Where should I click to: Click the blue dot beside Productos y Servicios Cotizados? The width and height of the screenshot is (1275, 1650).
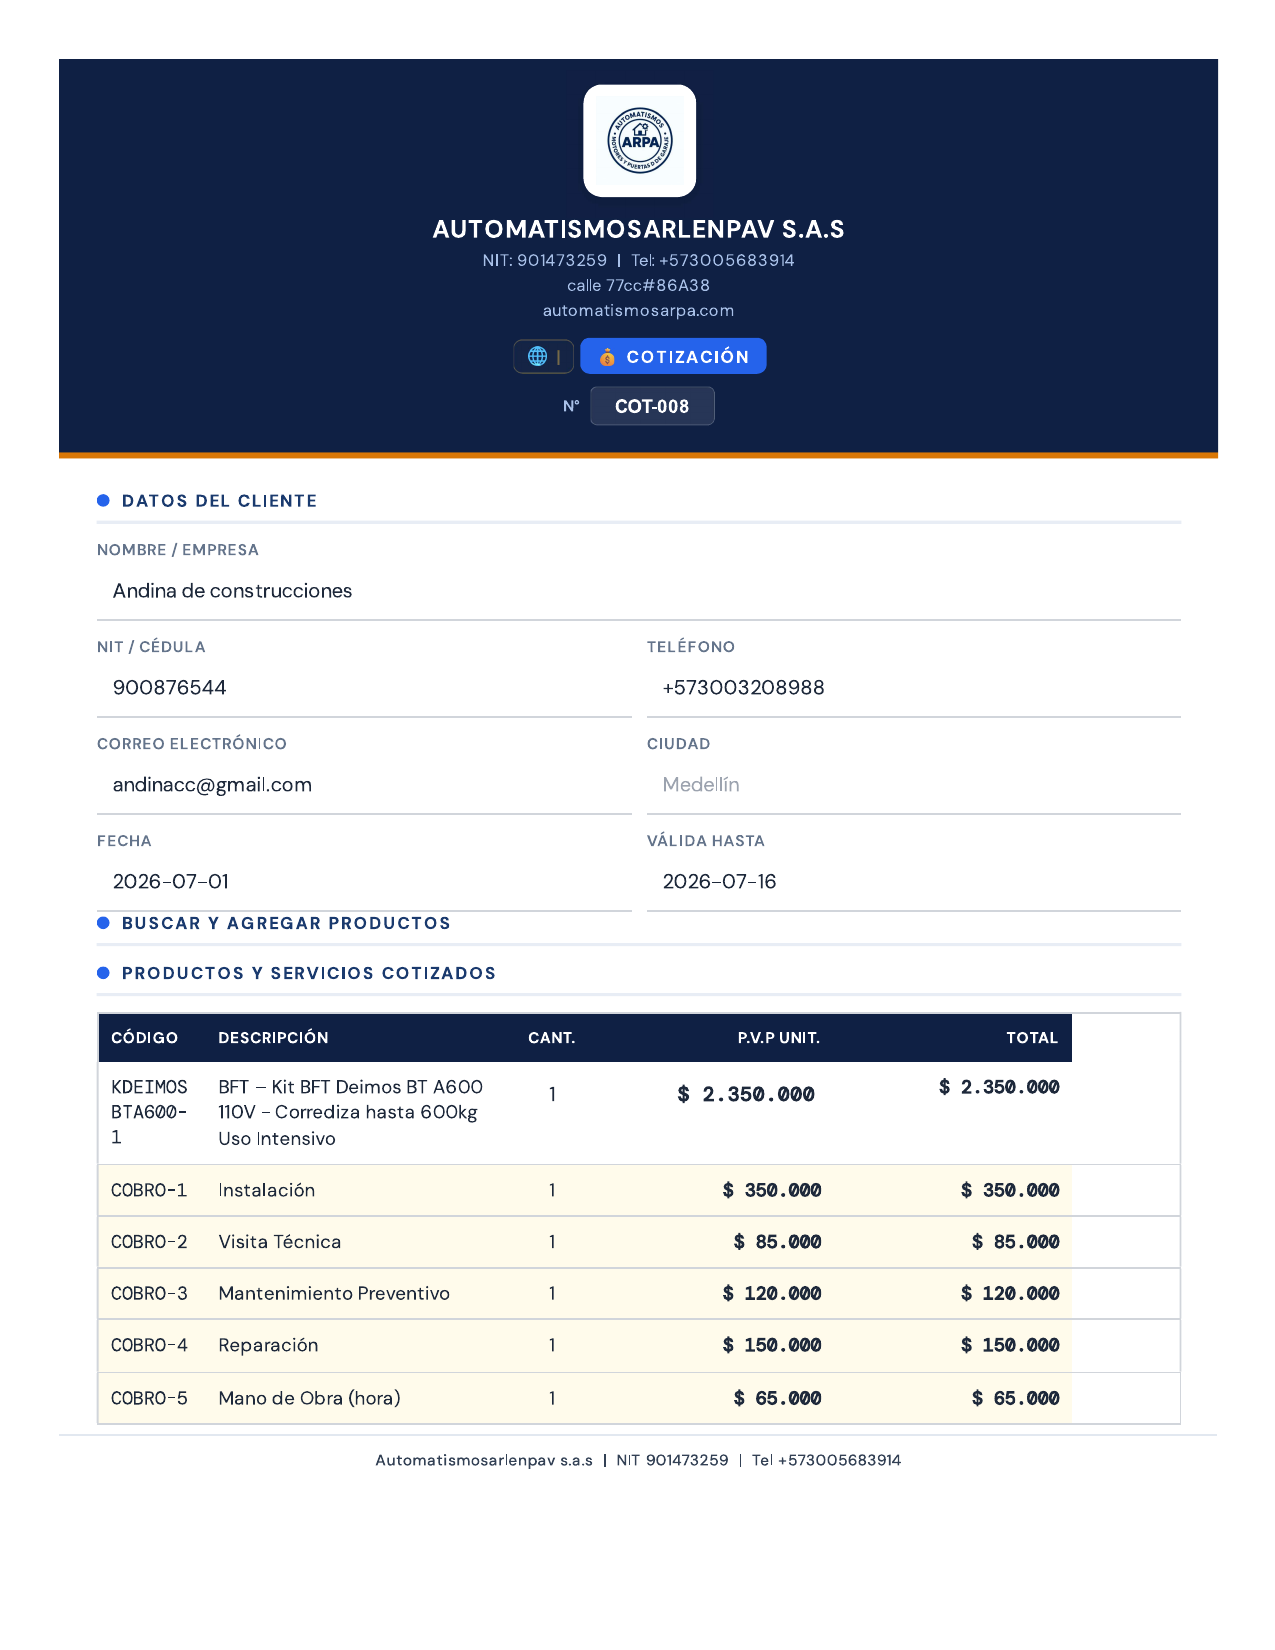pos(103,973)
